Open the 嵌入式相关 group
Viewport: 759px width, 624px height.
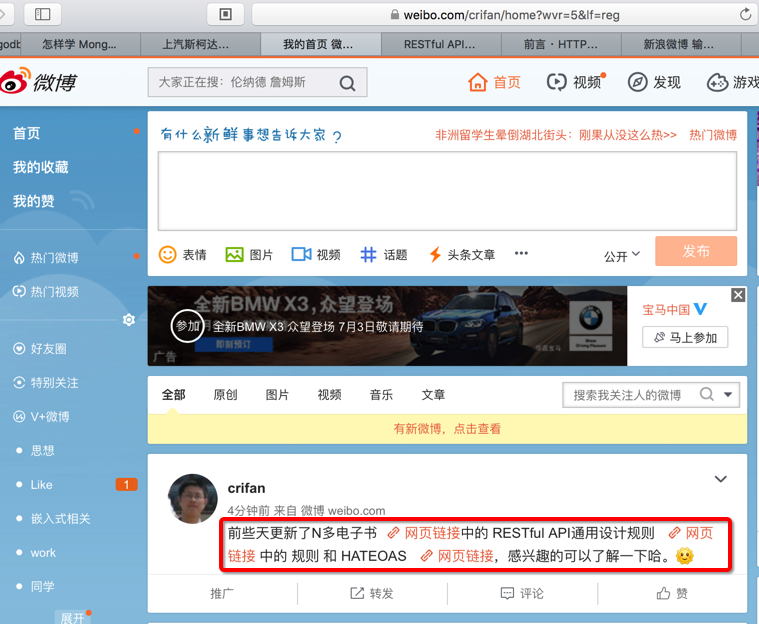[61, 518]
